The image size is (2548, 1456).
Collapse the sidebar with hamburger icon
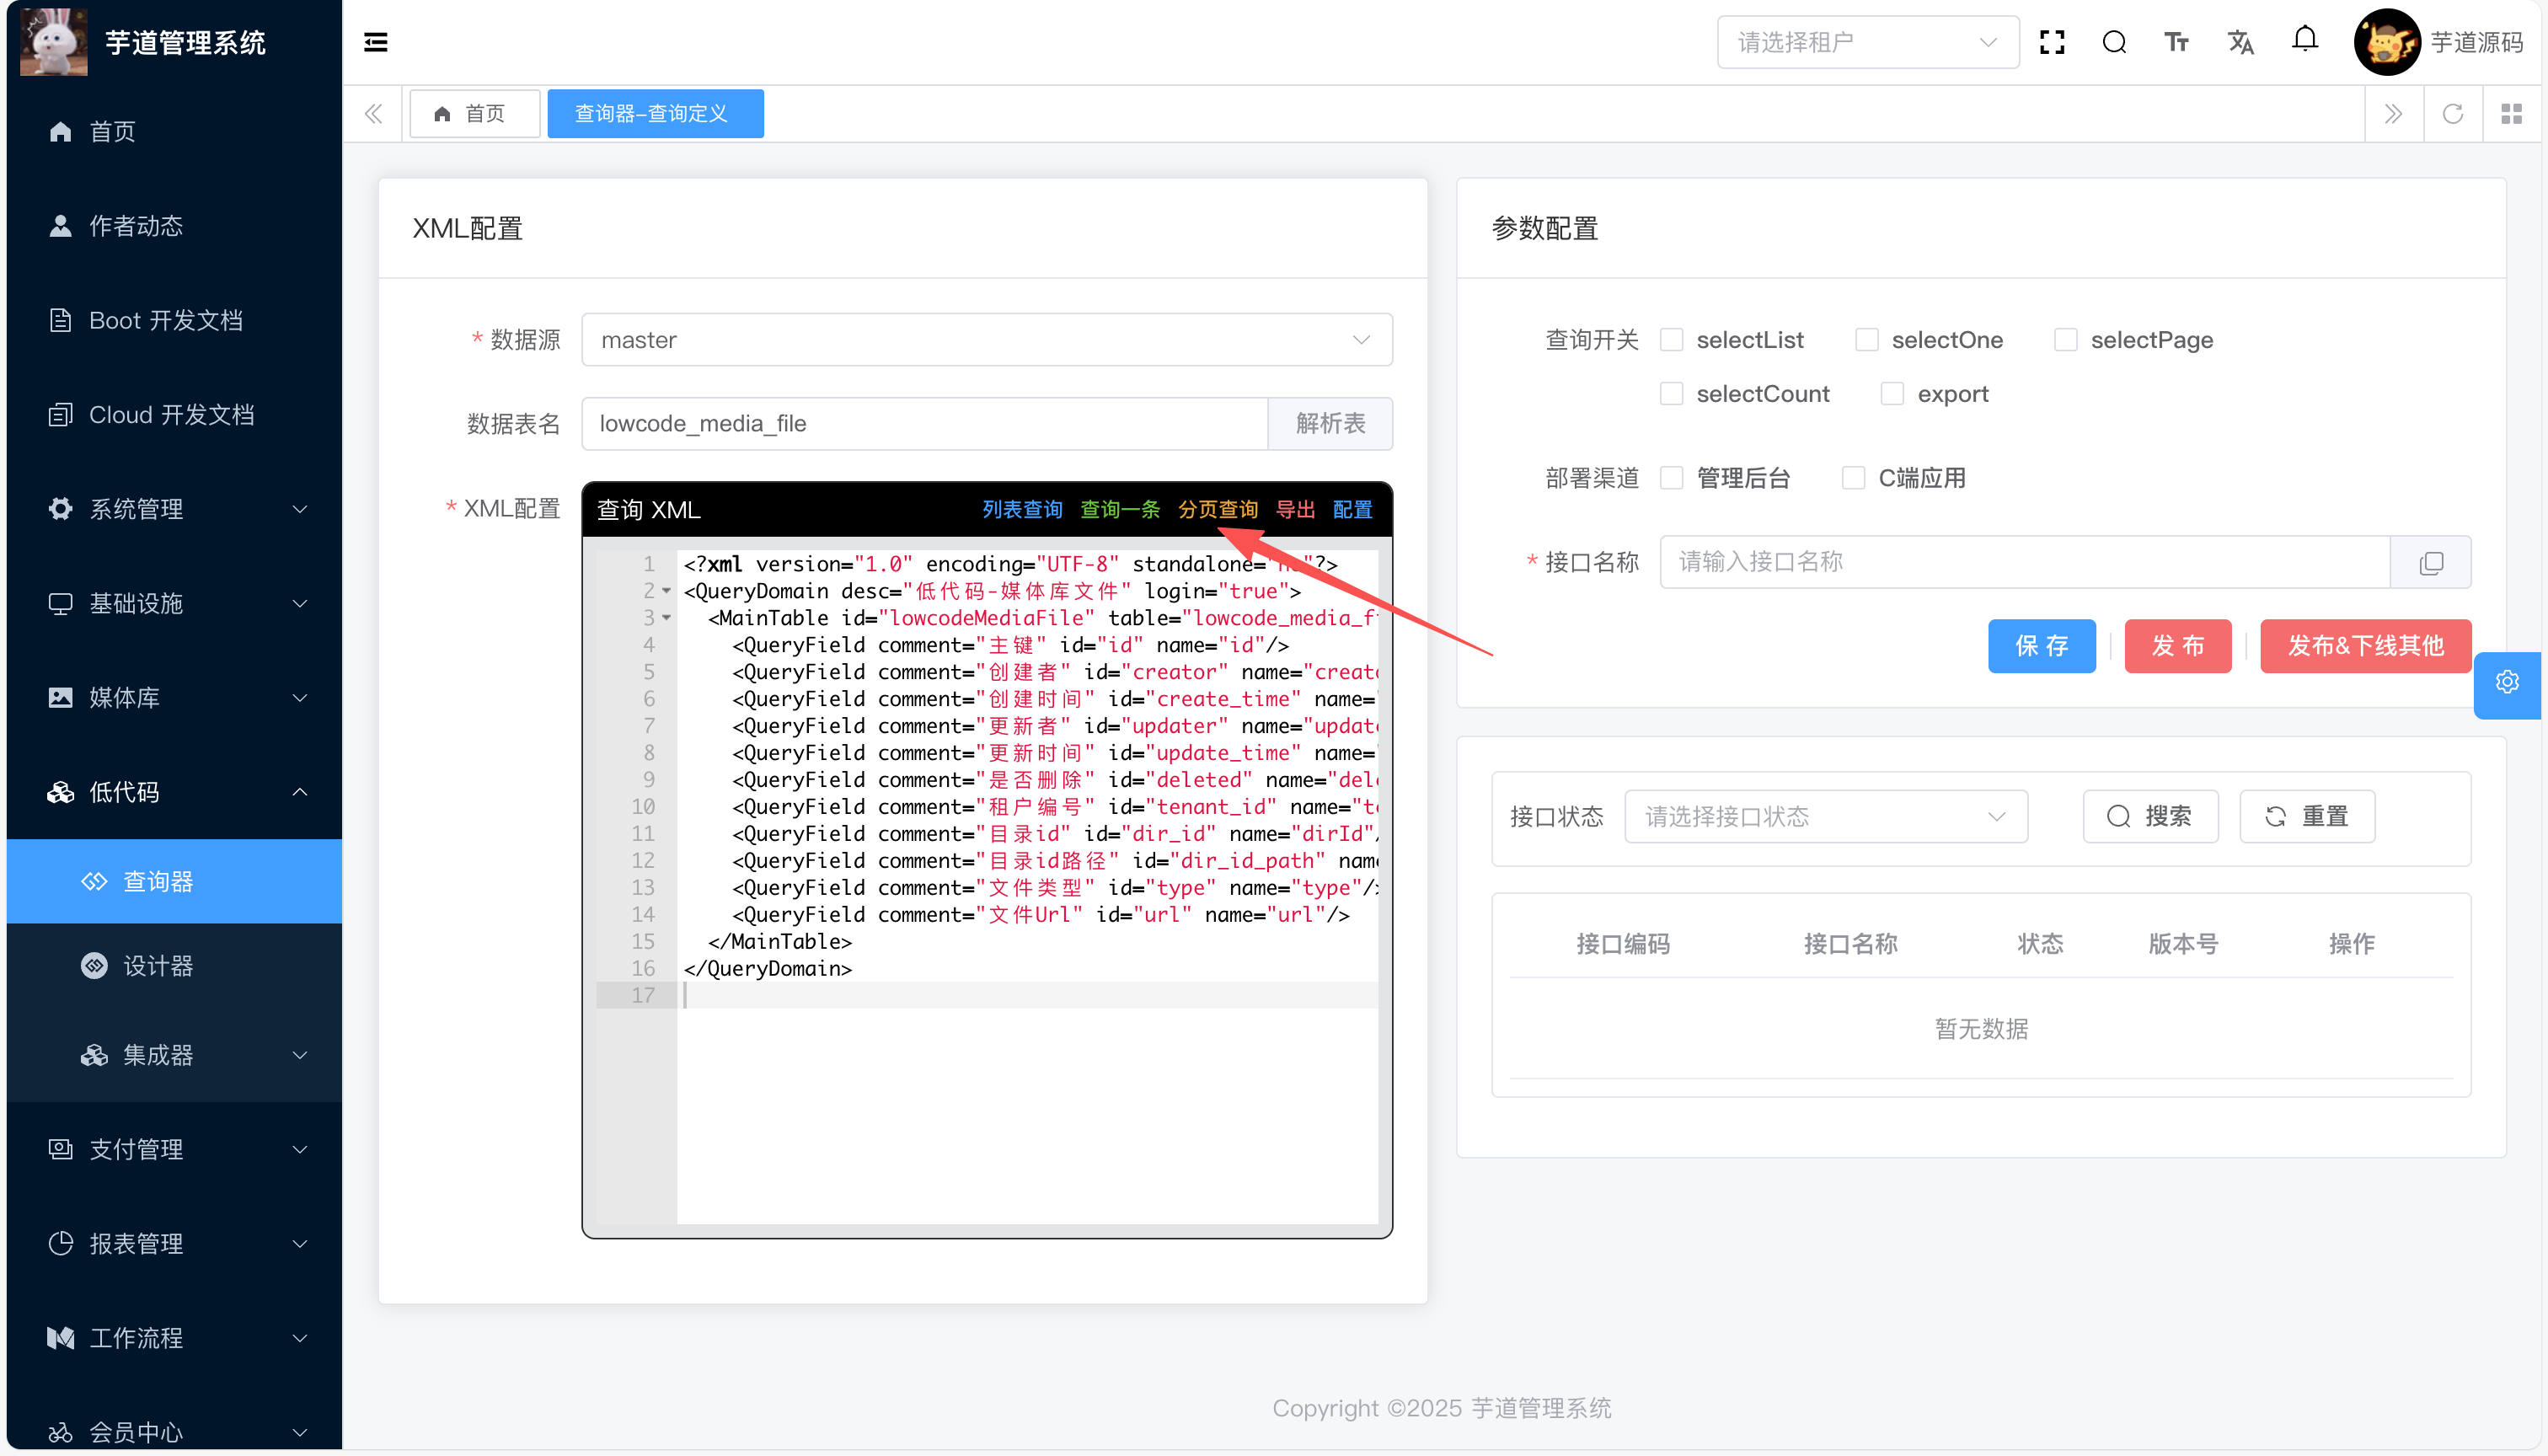click(x=376, y=42)
